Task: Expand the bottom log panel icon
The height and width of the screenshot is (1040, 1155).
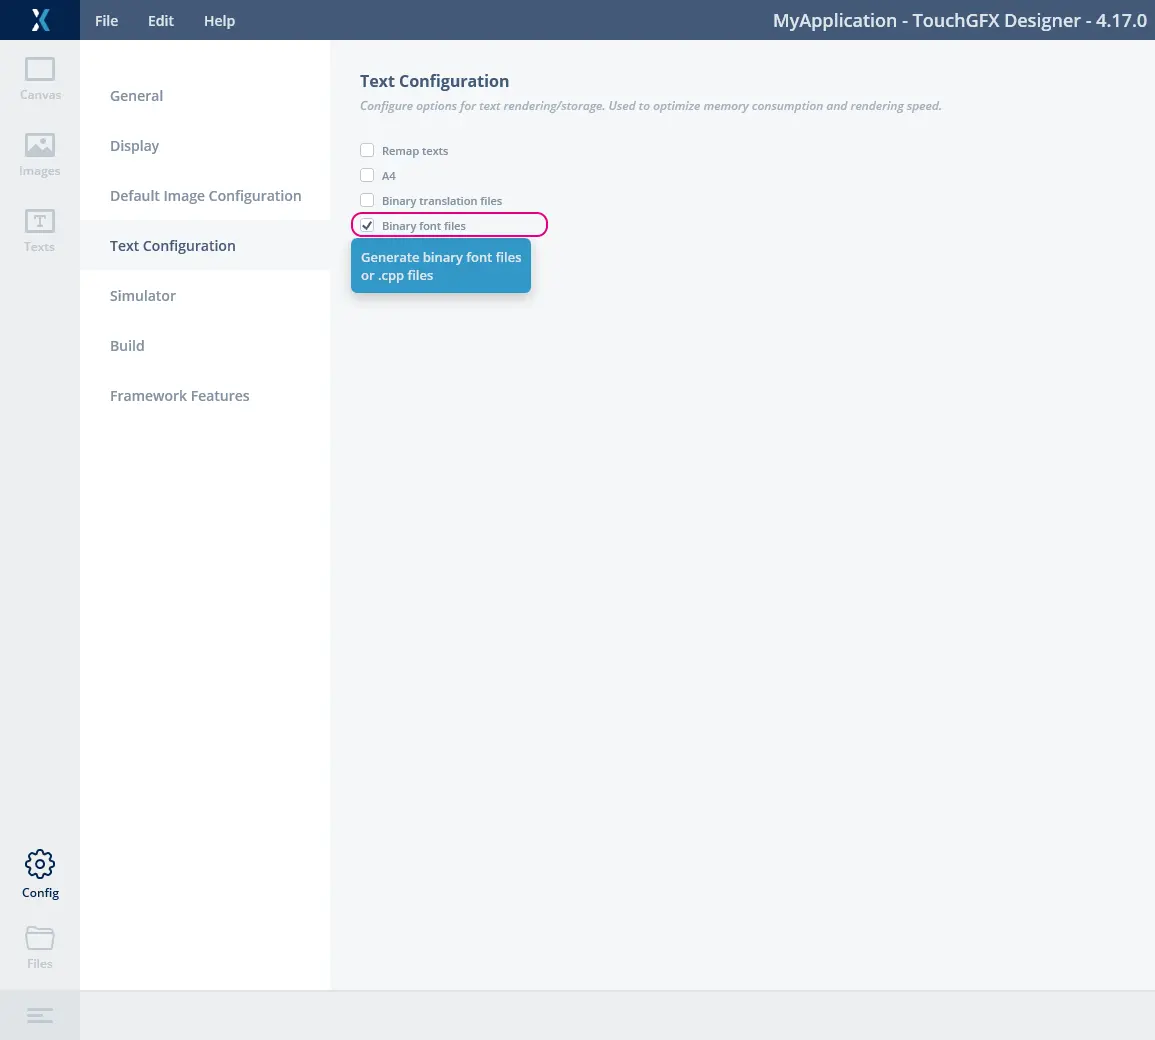Action: coord(40,1015)
